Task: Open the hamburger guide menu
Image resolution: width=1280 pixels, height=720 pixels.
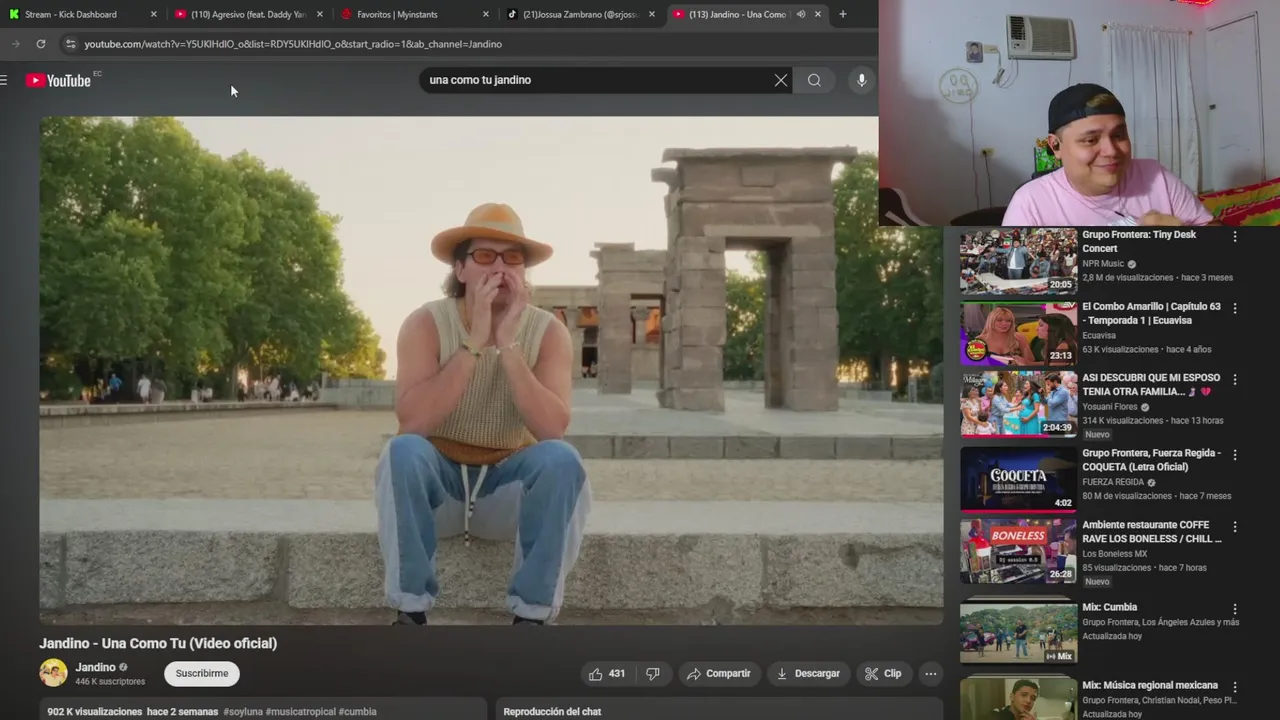Action: point(4,80)
